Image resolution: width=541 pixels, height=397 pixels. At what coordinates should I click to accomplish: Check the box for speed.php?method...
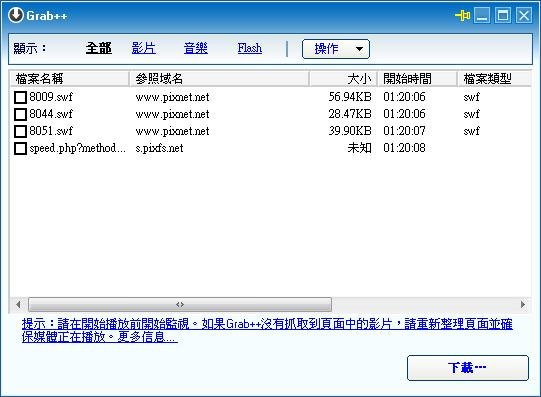(20, 148)
